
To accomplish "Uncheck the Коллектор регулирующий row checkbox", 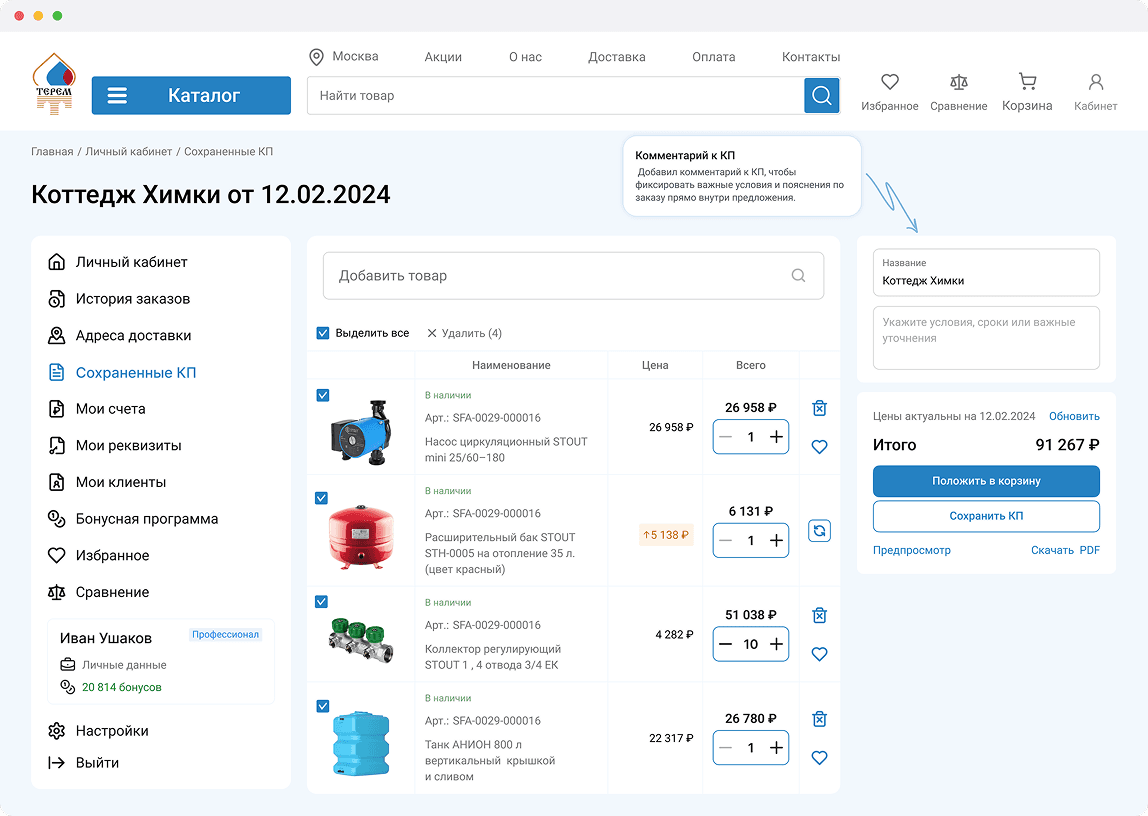I will [x=321, y=602].
